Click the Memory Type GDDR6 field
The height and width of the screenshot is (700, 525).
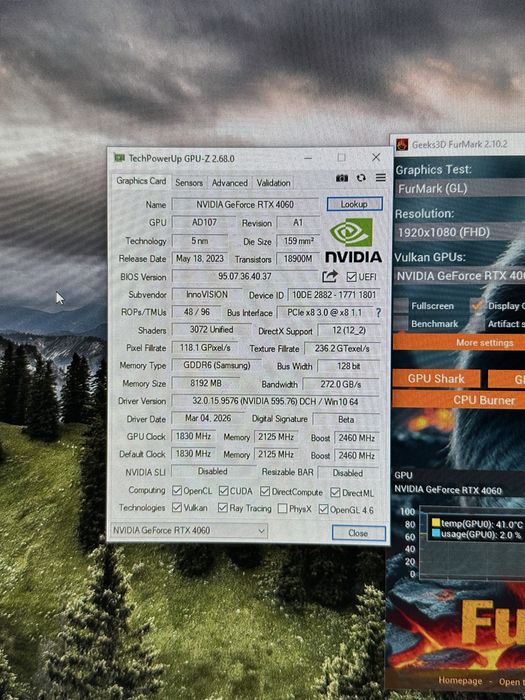(x=217, y=365)
